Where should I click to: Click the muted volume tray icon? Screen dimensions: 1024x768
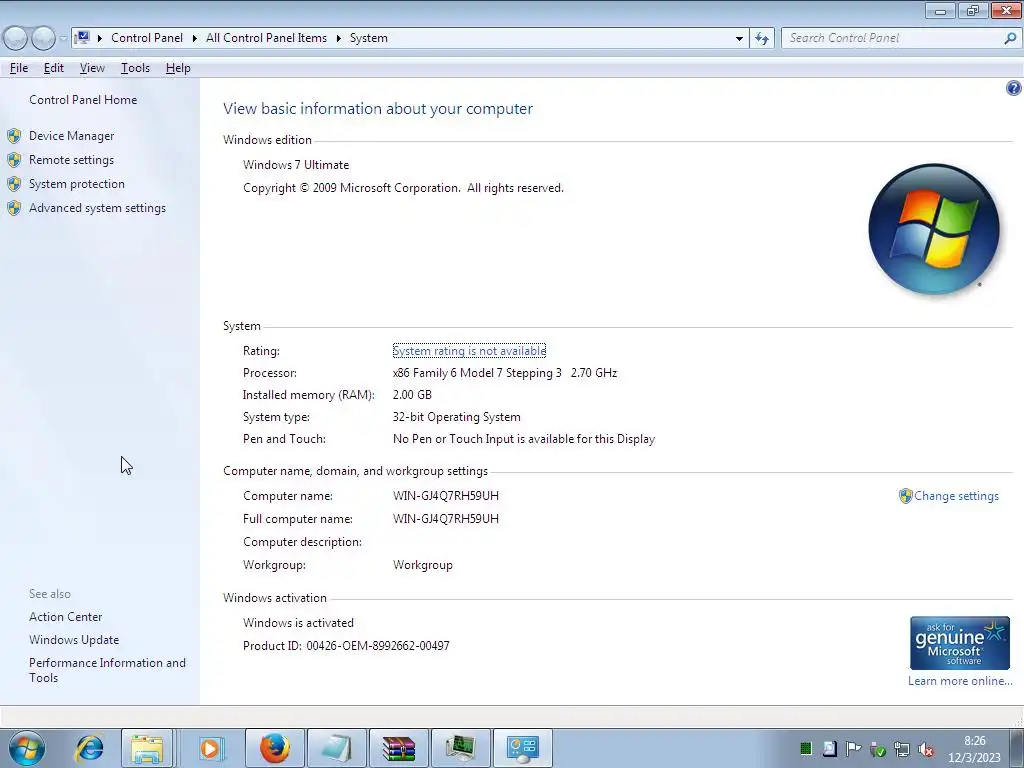pos(926,750)
